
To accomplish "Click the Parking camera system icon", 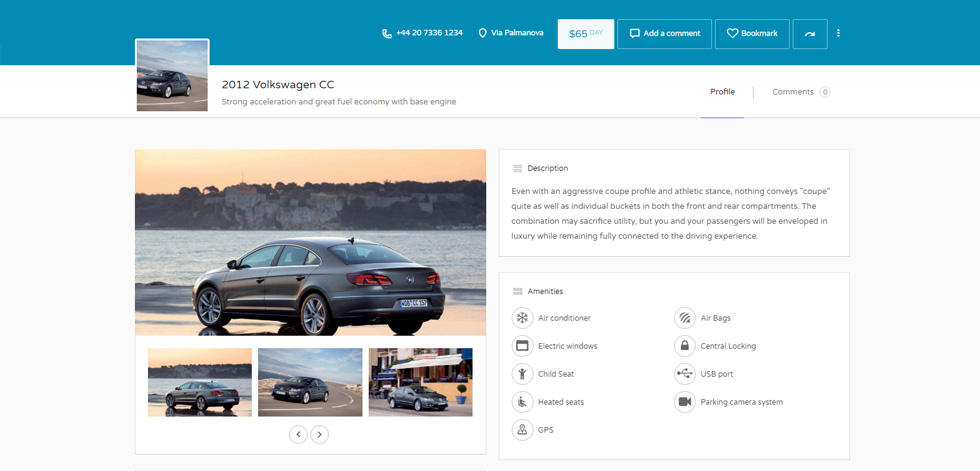I will click(x=685, y=402).
